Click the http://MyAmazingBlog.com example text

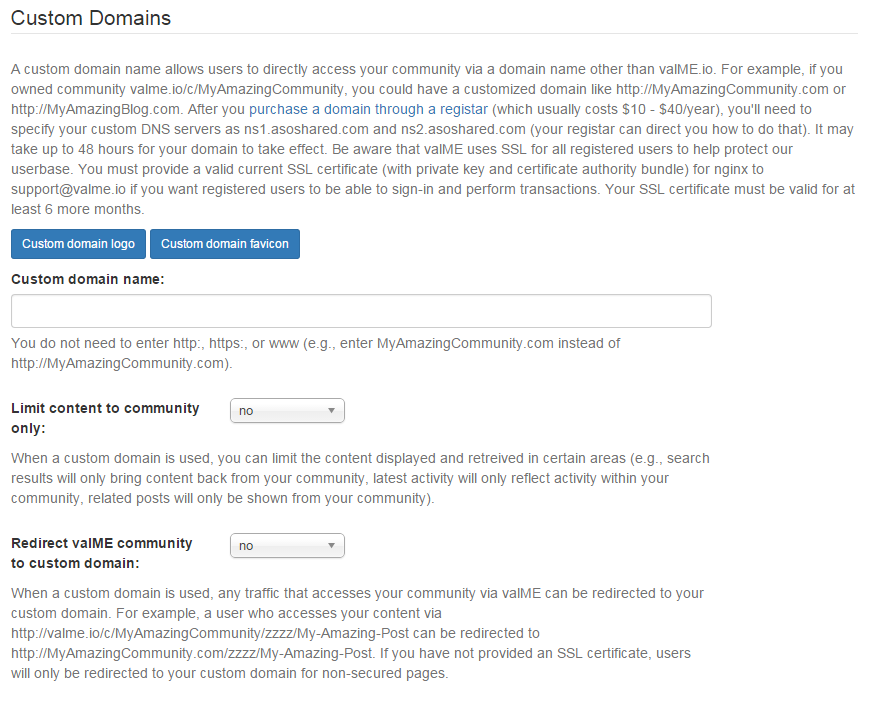coord(96,109)
